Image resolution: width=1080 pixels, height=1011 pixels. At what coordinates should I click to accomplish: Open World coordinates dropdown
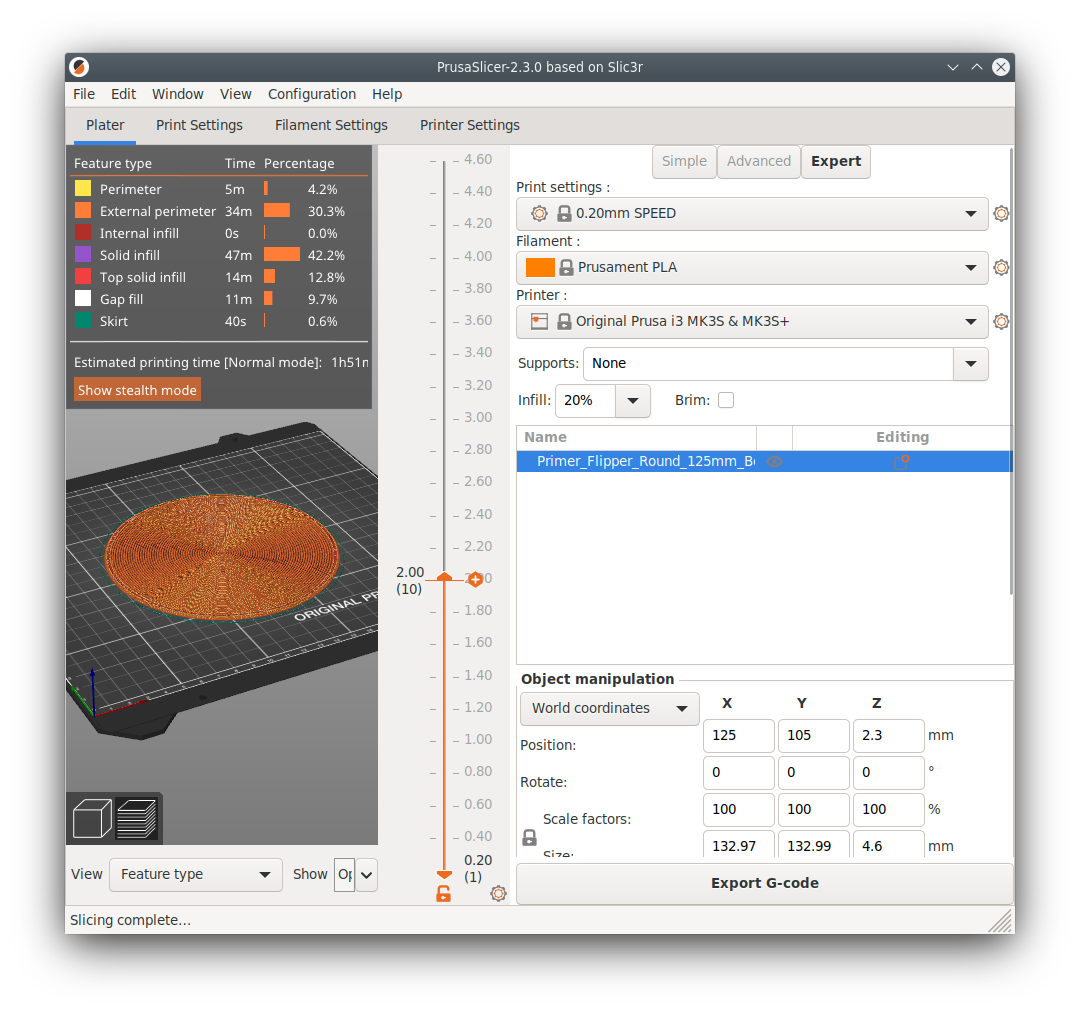point(610,709)
